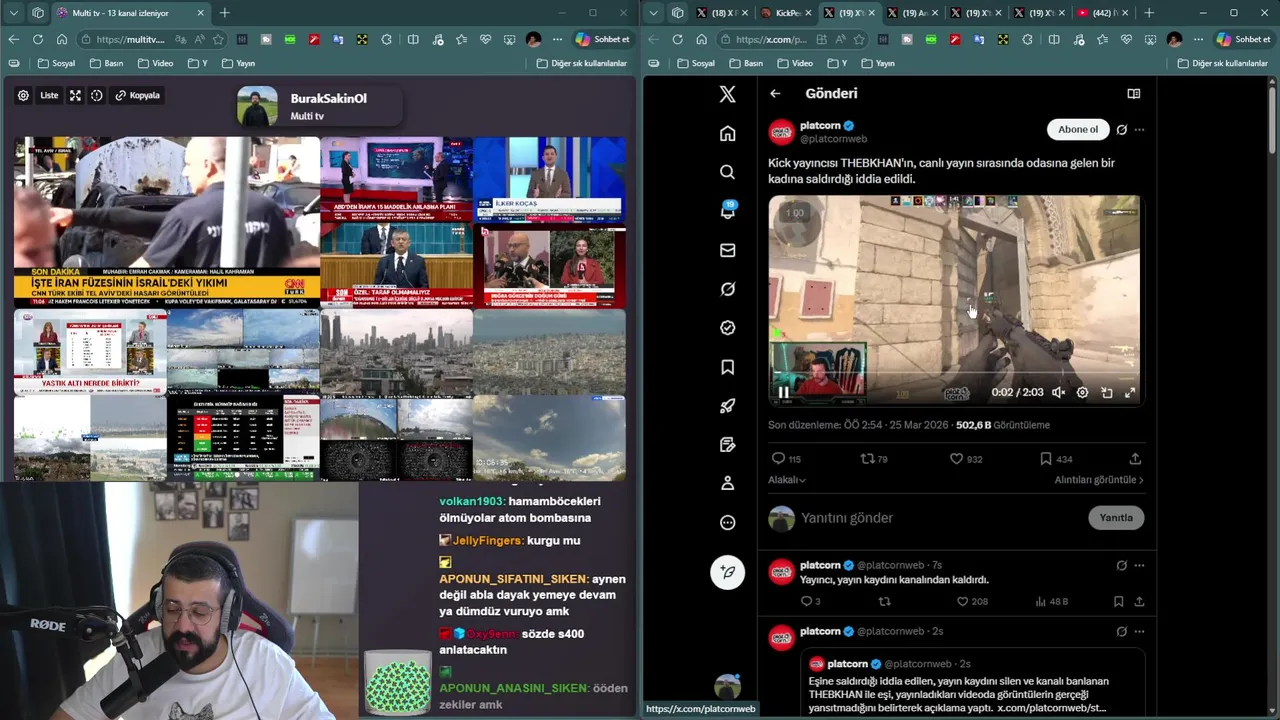Toggle split screen in right browser toolbar
This screenshot has height=720, width=1280.
pyautogui.click(x=1053, y=39)
